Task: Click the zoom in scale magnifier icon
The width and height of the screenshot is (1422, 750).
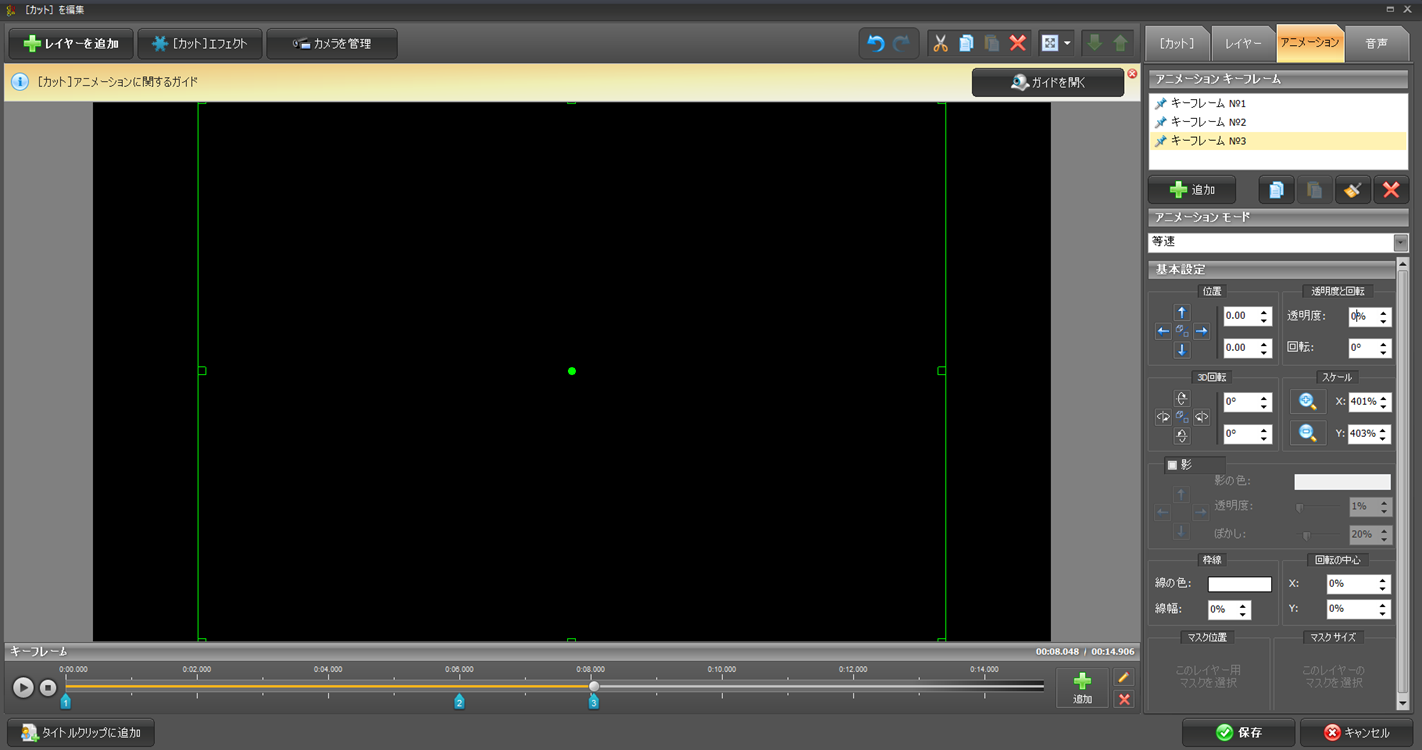Action: click(1306, 402)
